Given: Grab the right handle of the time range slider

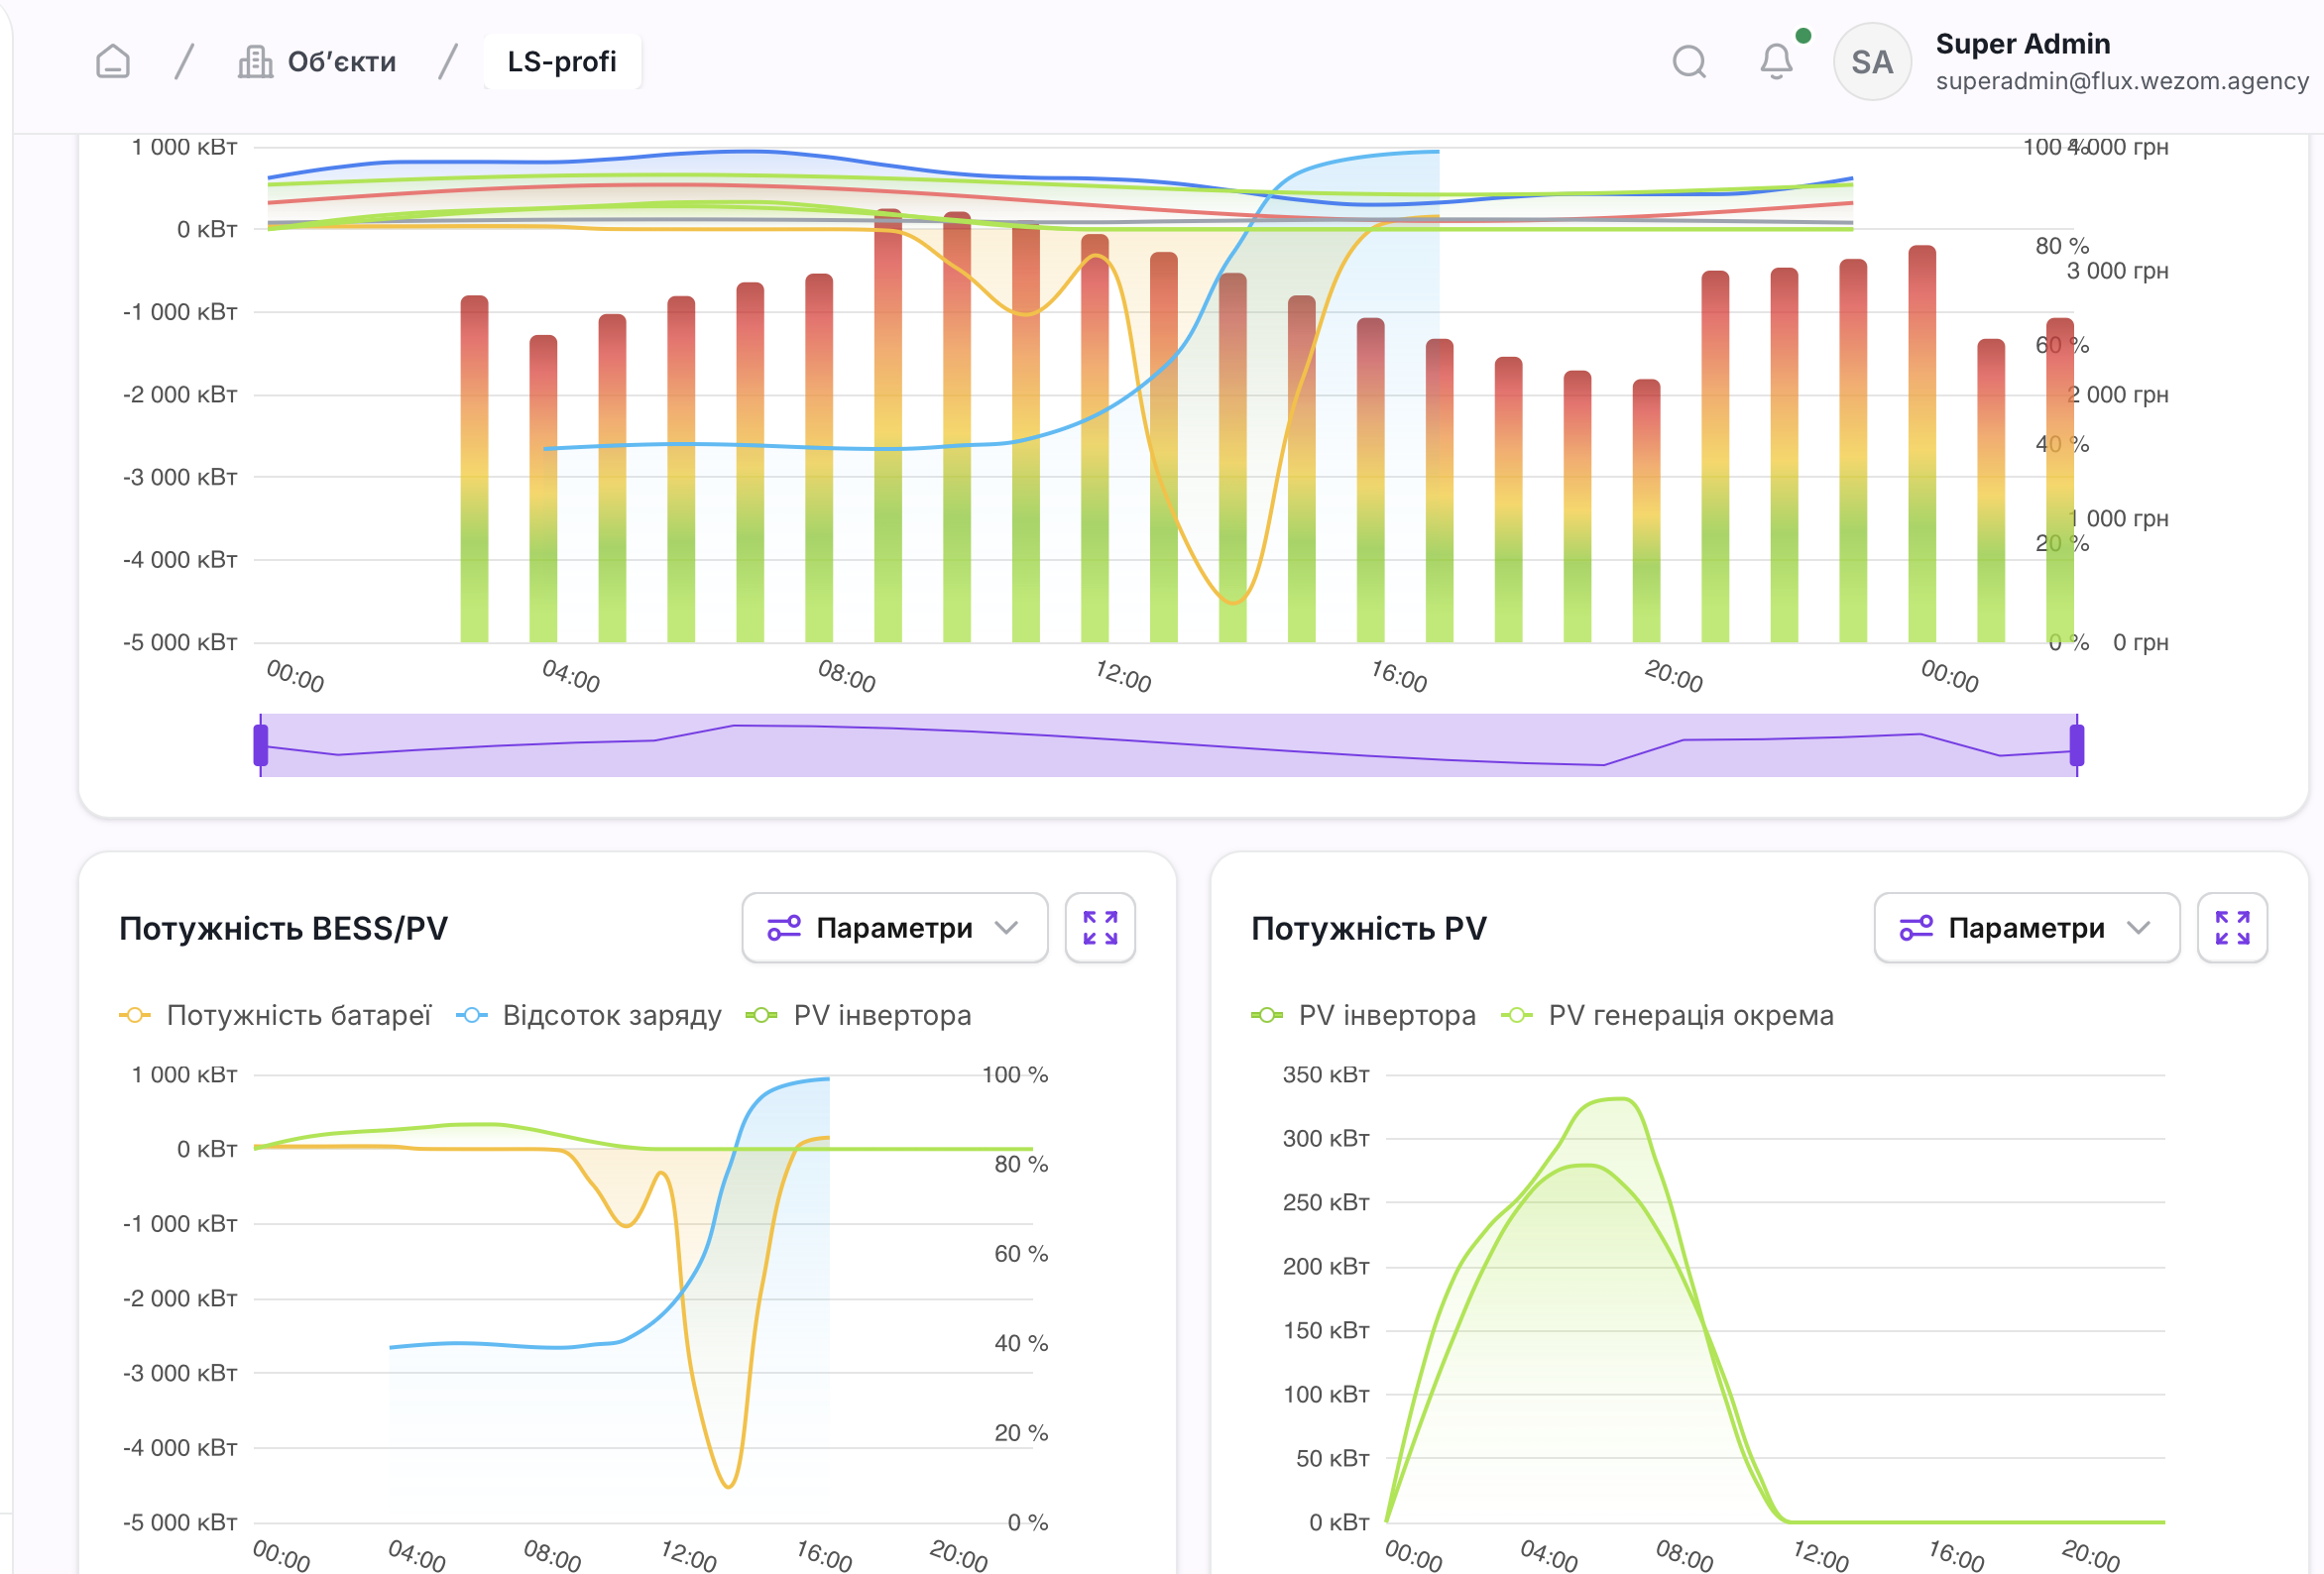Looking at the screenshot, I should [2077, 745].
